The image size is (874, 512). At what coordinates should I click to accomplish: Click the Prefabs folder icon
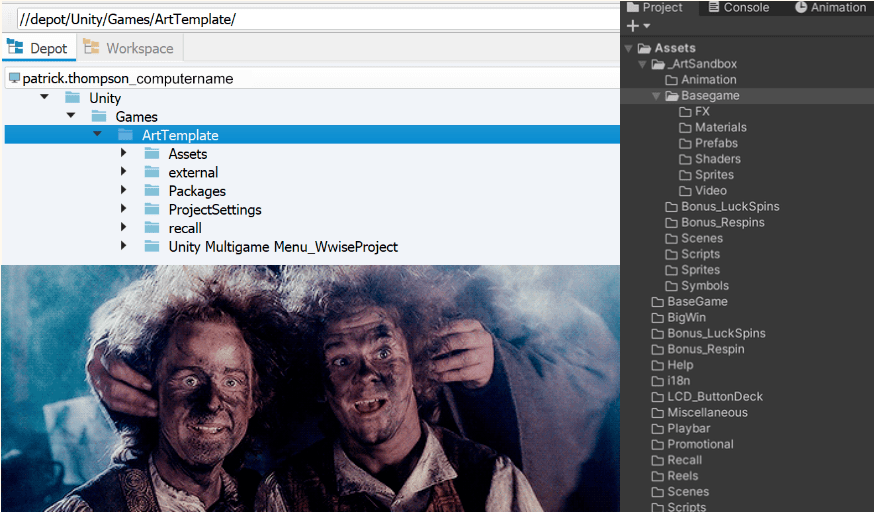tap(685, 144)
